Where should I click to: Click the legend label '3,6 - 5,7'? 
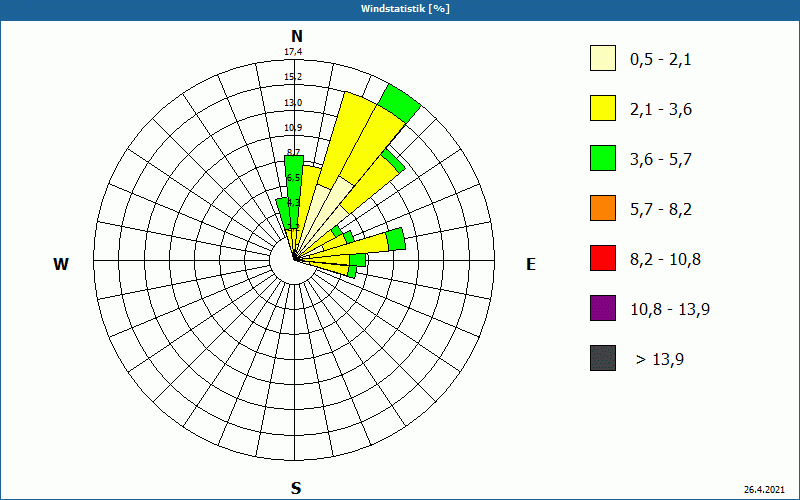coord(661,160)
